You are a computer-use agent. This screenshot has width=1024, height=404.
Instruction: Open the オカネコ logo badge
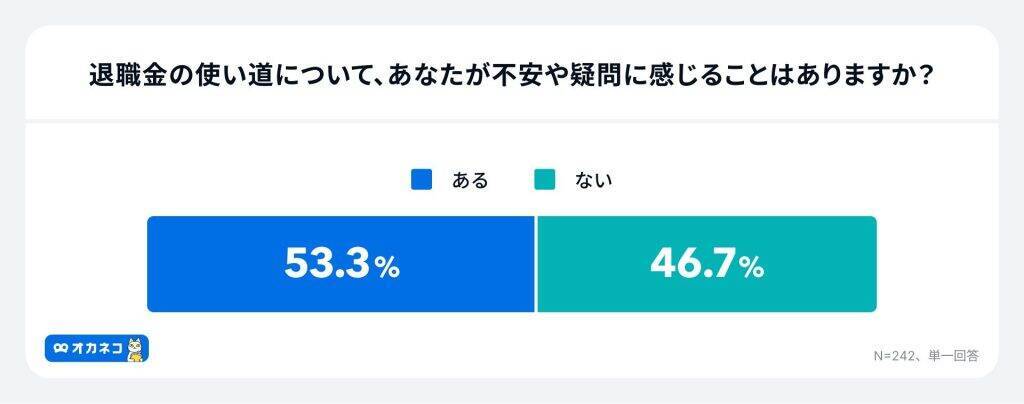[x=96, y=348]
